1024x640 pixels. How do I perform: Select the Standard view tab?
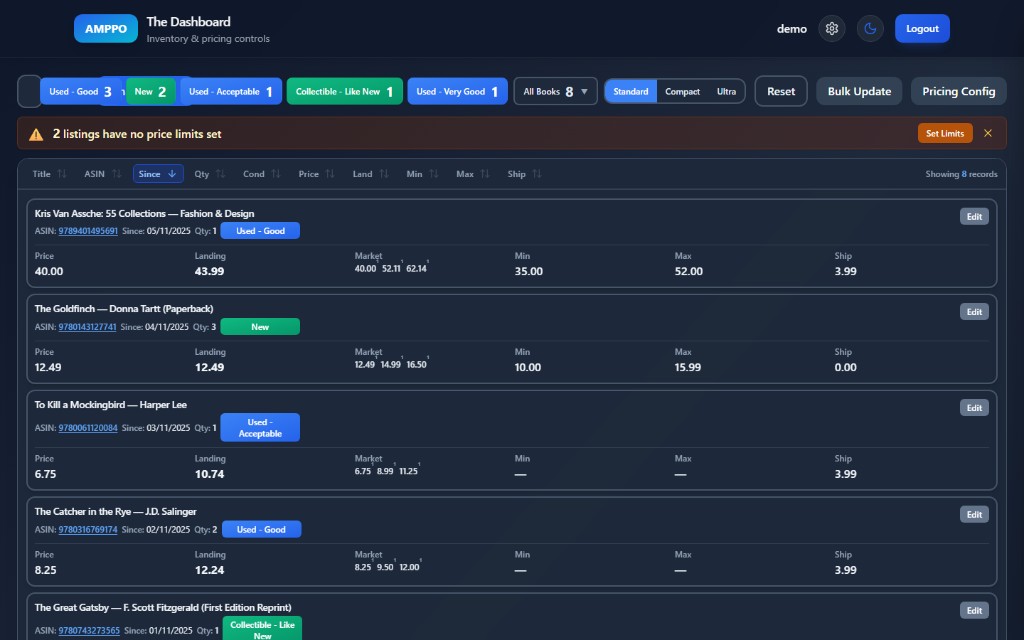click(631, 91)
